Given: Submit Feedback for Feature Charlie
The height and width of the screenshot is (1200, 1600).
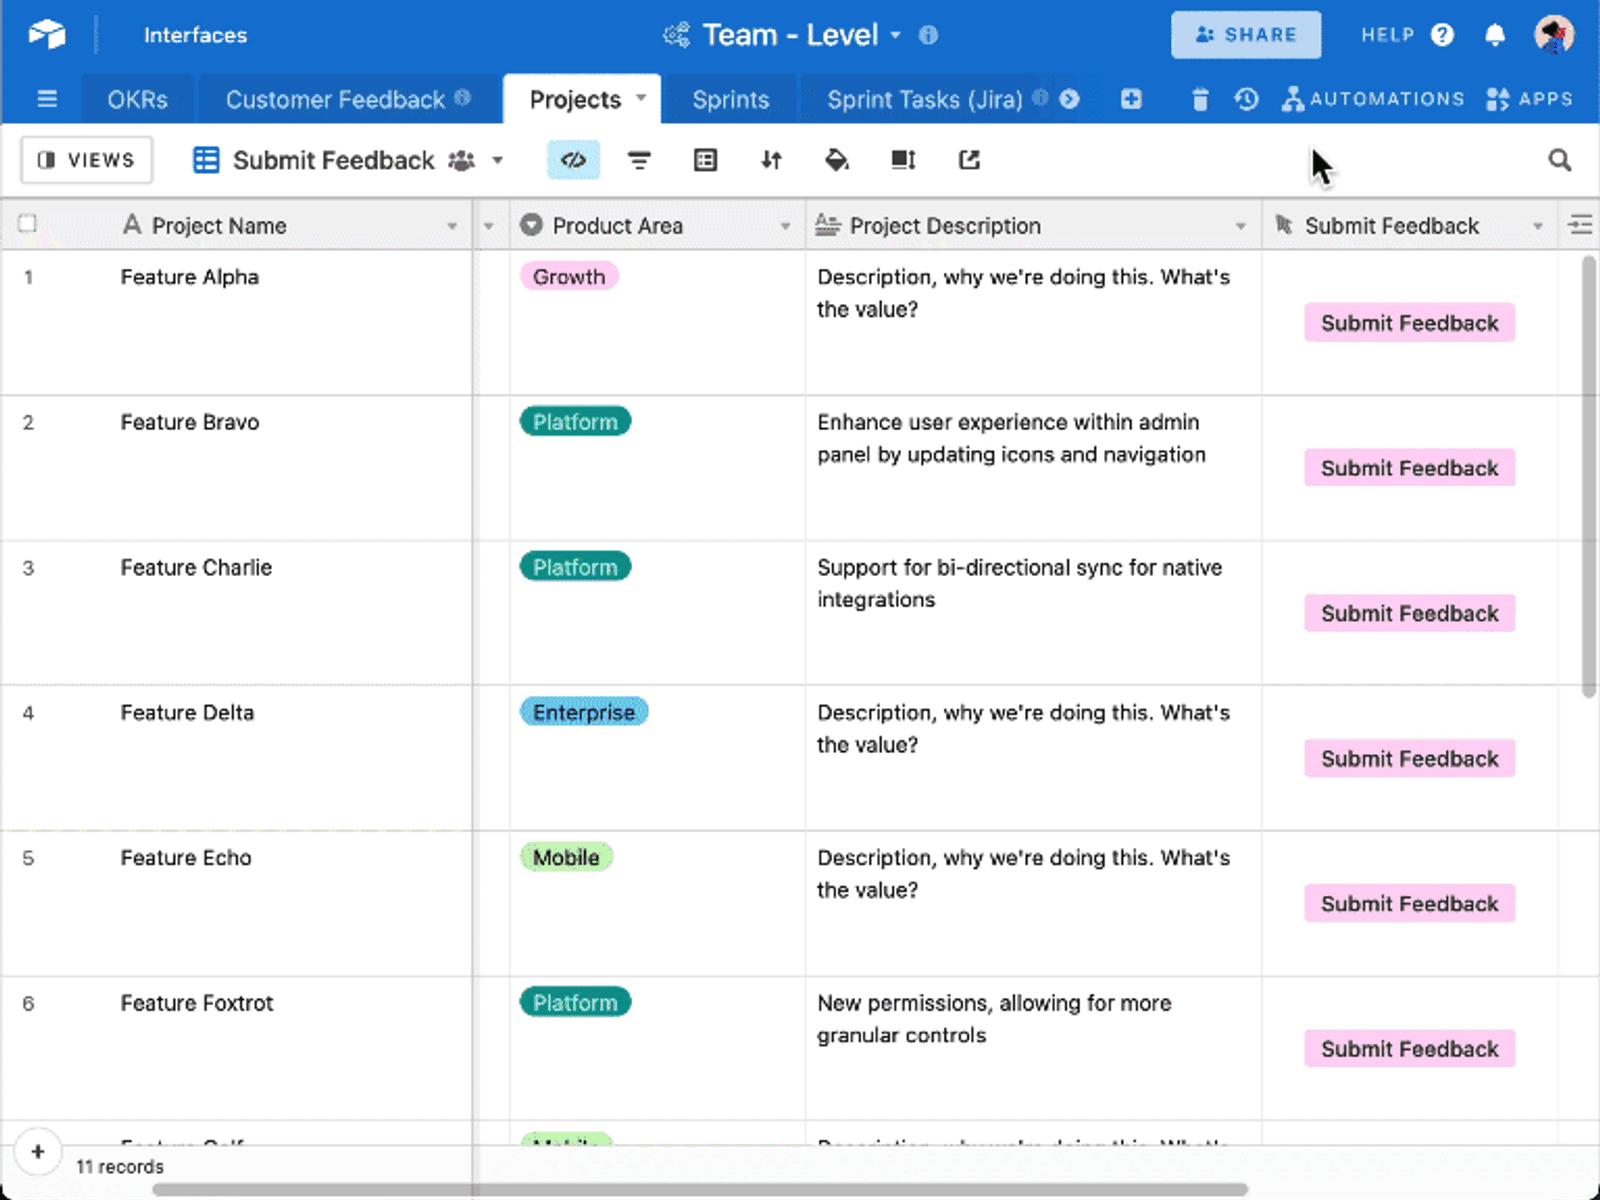Looking at the screenshot, I should click(1410, 613).
